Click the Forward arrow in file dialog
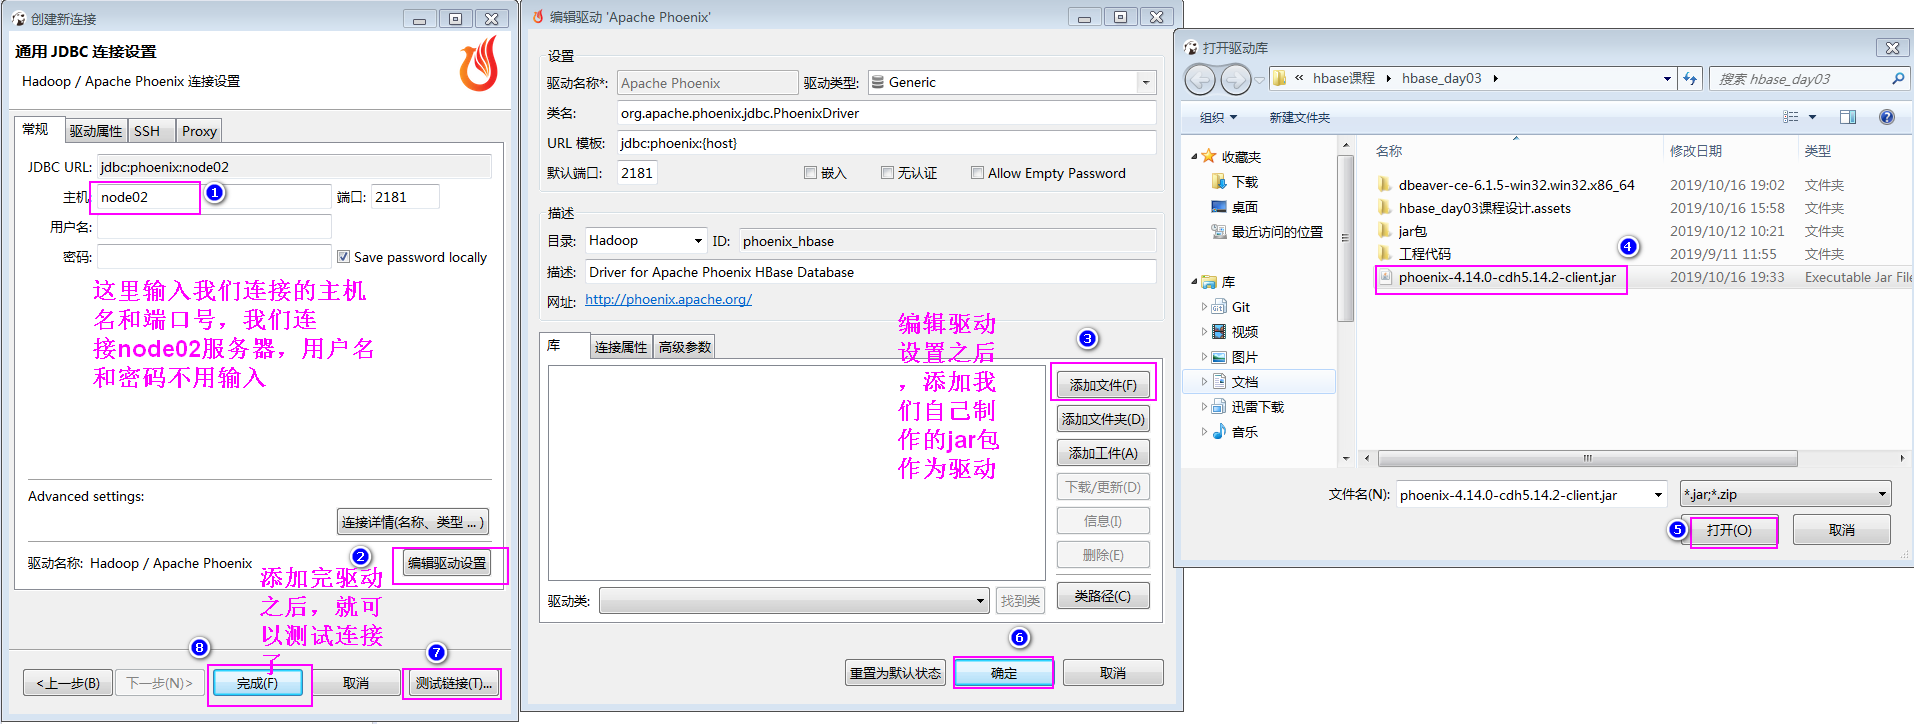Screen dimensions: 1914x724 (1235, 78)
